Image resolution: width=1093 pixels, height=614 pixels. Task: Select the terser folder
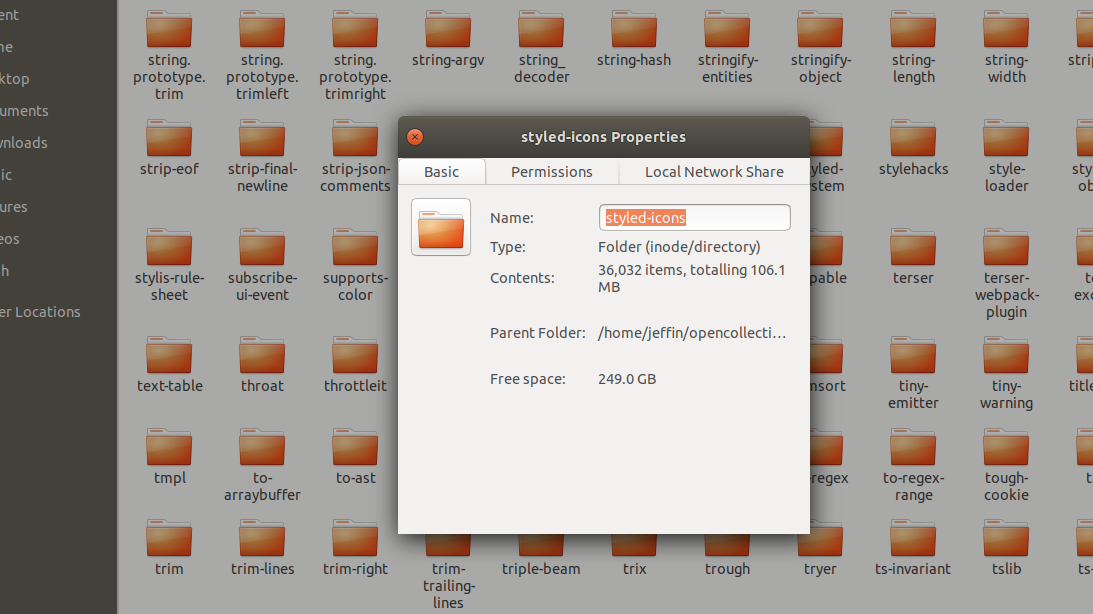coord(913,257)
